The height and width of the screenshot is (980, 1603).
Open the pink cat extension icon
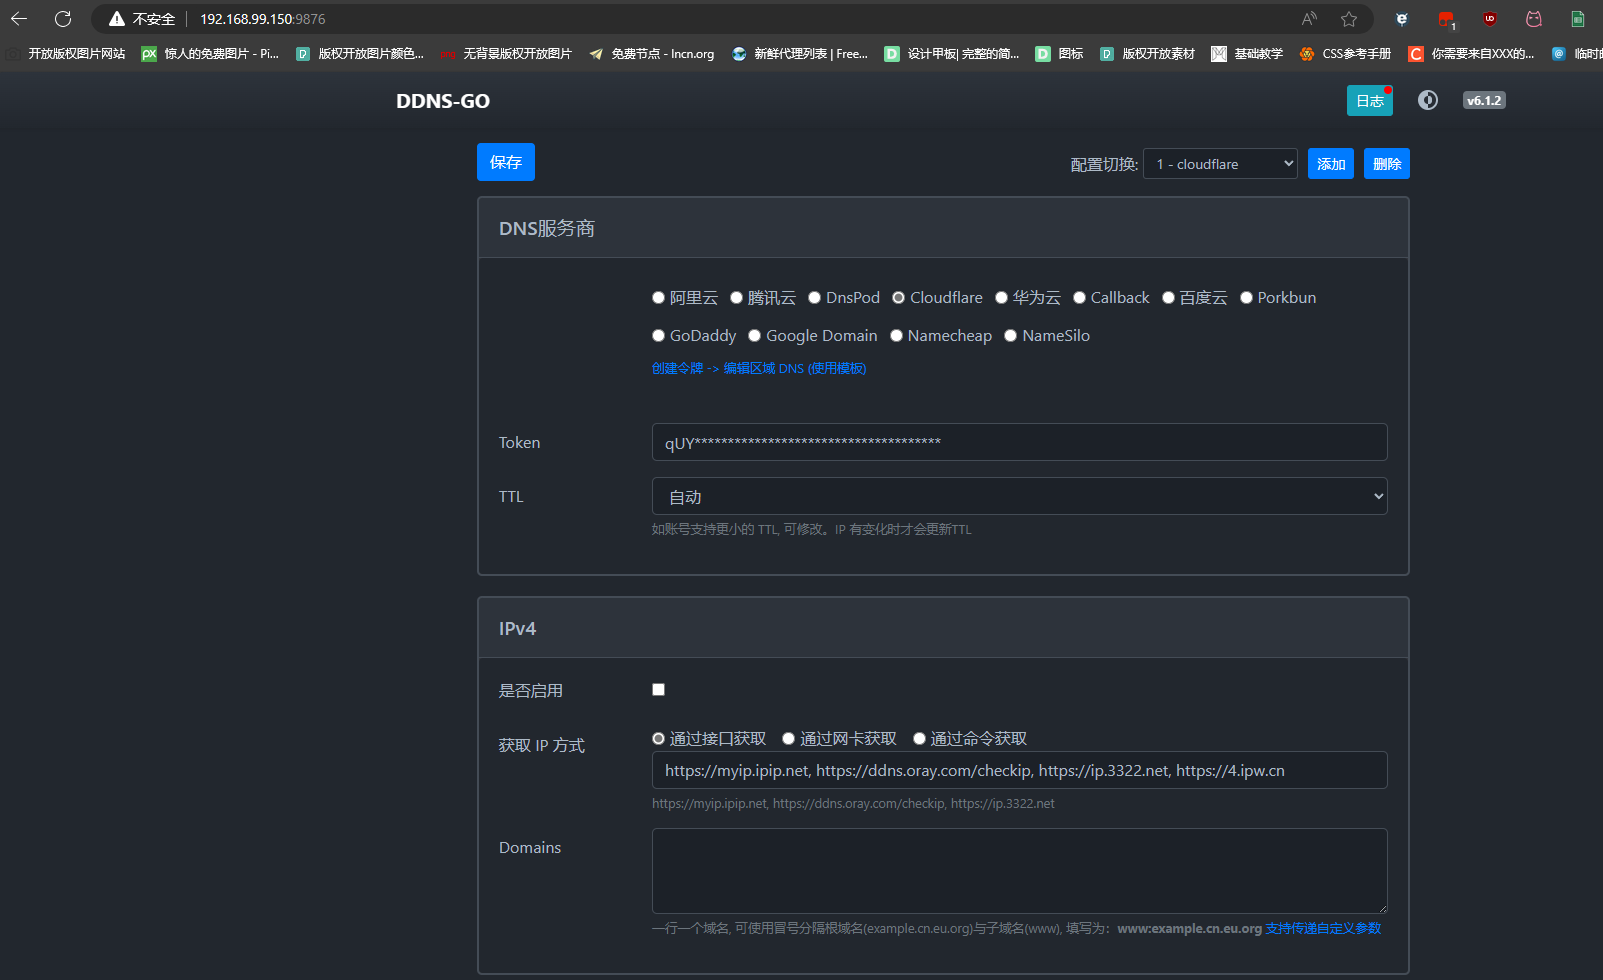1534,18
